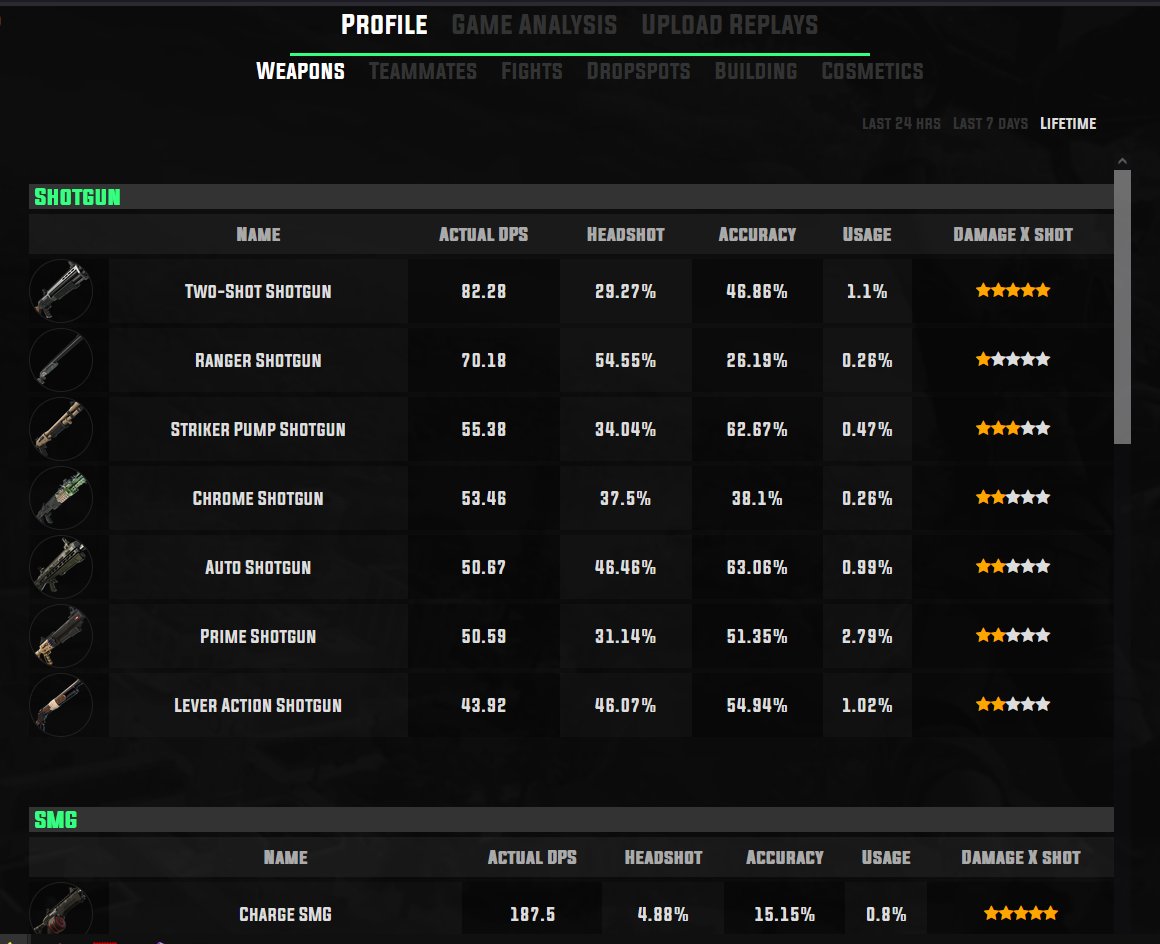Switch to the Building sub-tab
Viewport: 1160px width, 944px height.
coord(756,71)
